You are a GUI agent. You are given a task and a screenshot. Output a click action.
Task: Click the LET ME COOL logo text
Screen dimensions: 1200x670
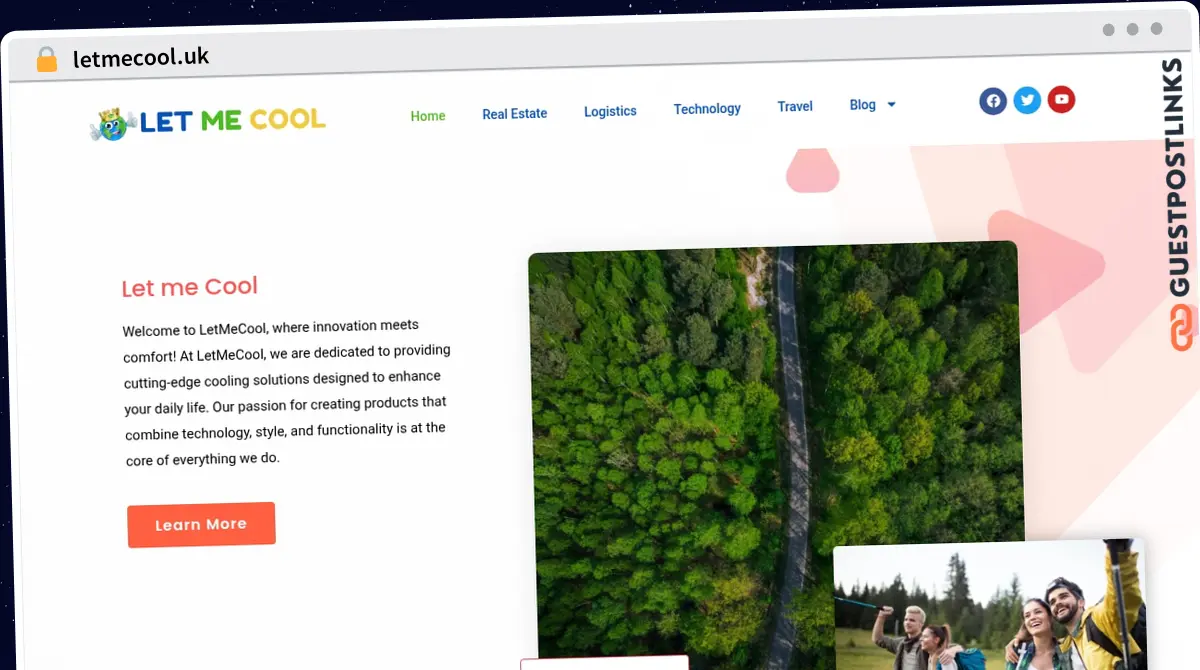click(x=232, y=121)
